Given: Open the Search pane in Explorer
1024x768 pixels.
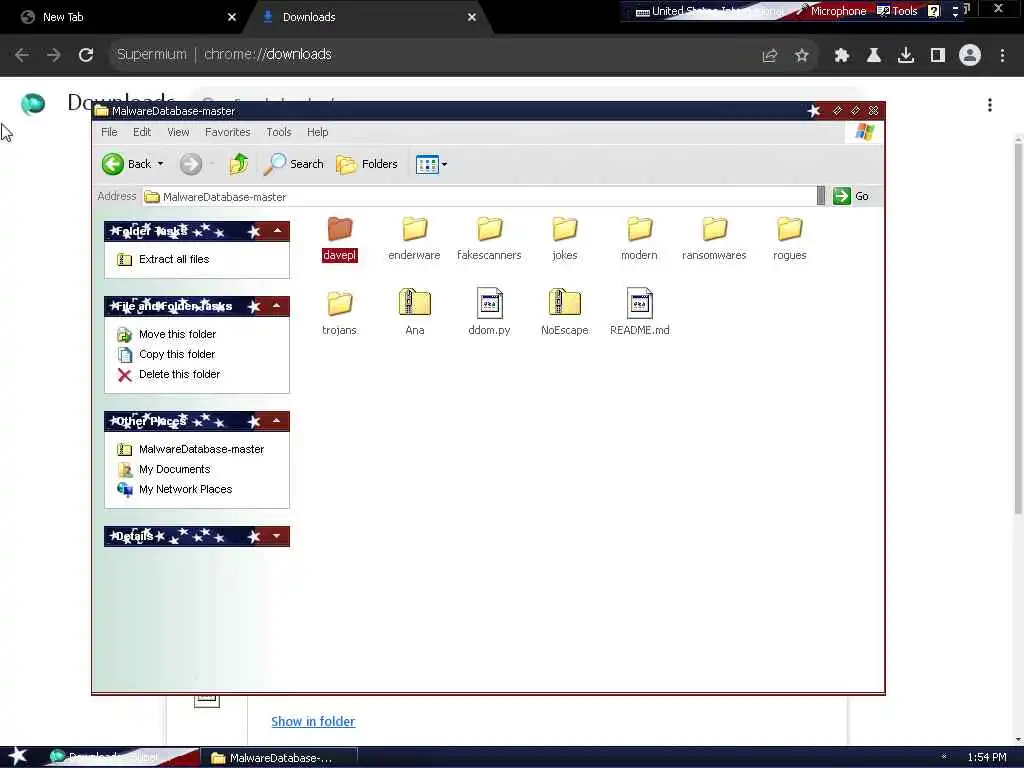Looking at the screenshot, I should tap(294, 164).
